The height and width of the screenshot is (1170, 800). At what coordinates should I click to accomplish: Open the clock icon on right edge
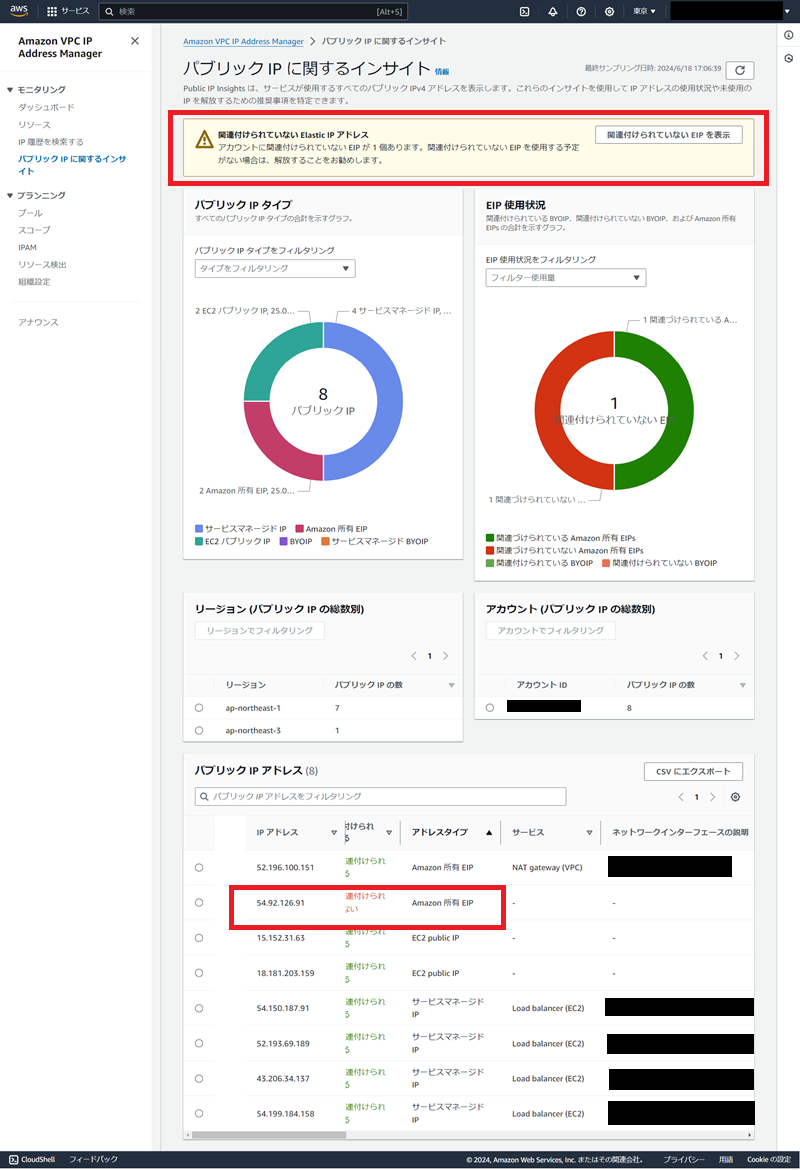789,58
